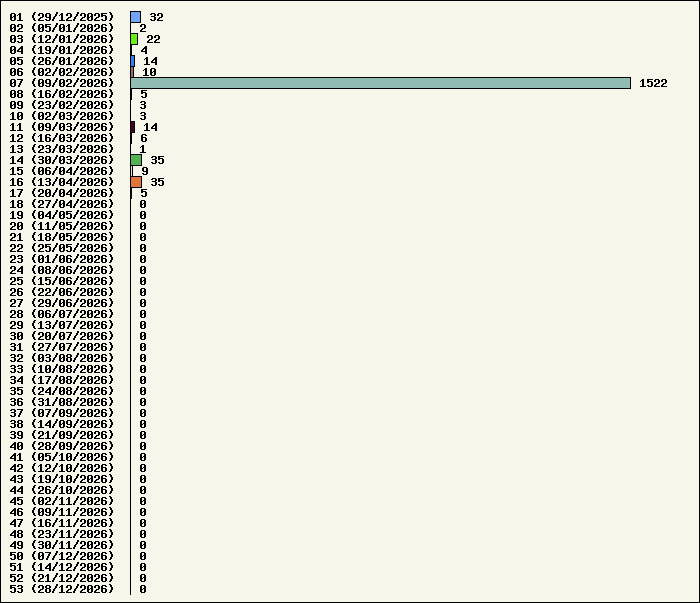Click the value 32 beside the first bar
Image resolution: width=700 pixels, height=603 pixels.
[157, 17]
